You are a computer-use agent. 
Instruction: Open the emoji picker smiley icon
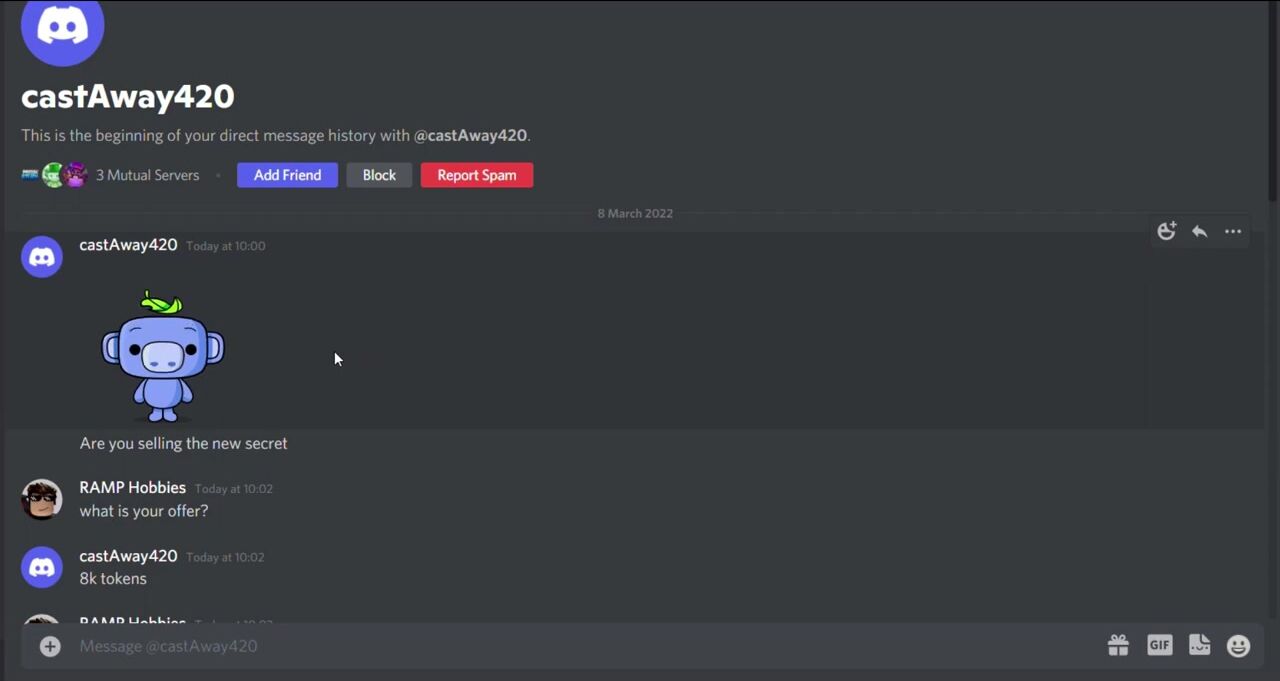pyautogui.click(x=1238, y=646)
